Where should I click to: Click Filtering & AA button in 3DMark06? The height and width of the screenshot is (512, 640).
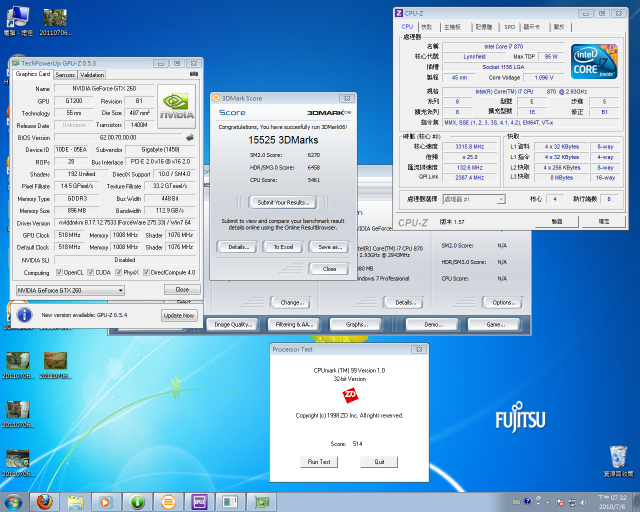(294, 325)
